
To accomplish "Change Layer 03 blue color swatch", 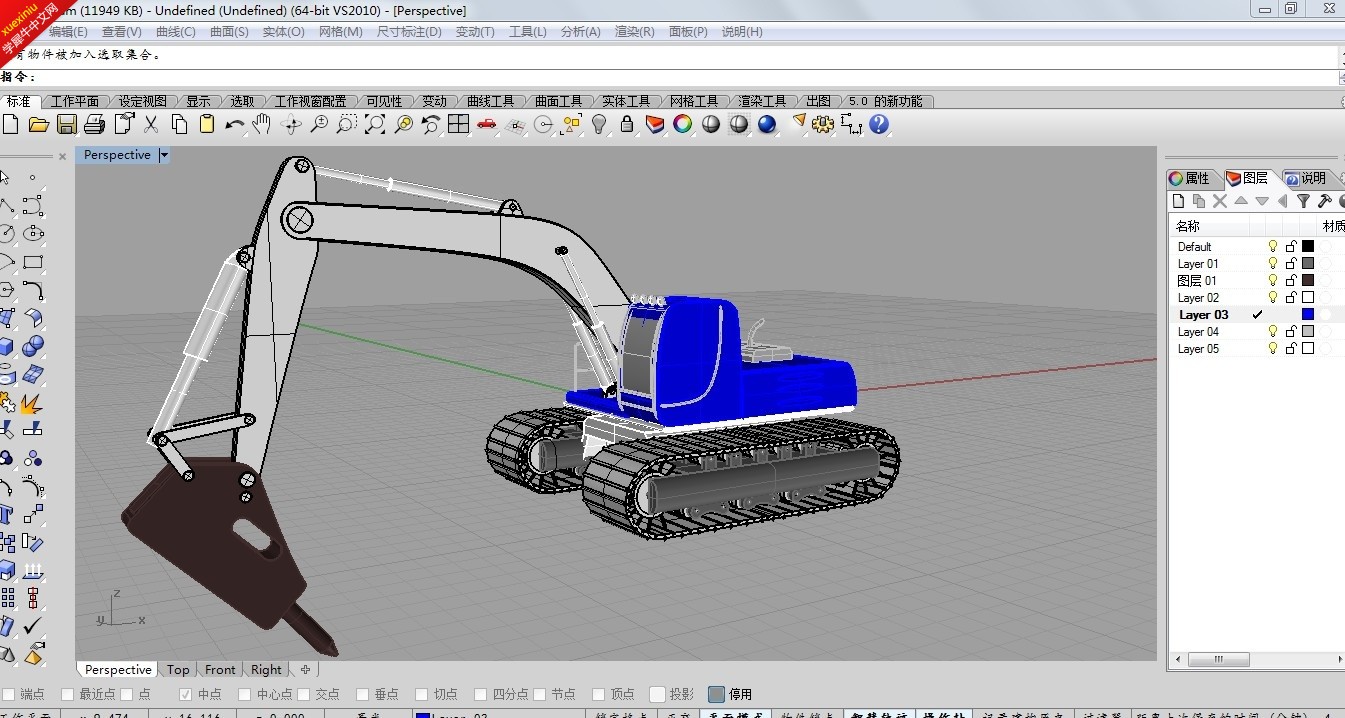I will point(1308,314).
